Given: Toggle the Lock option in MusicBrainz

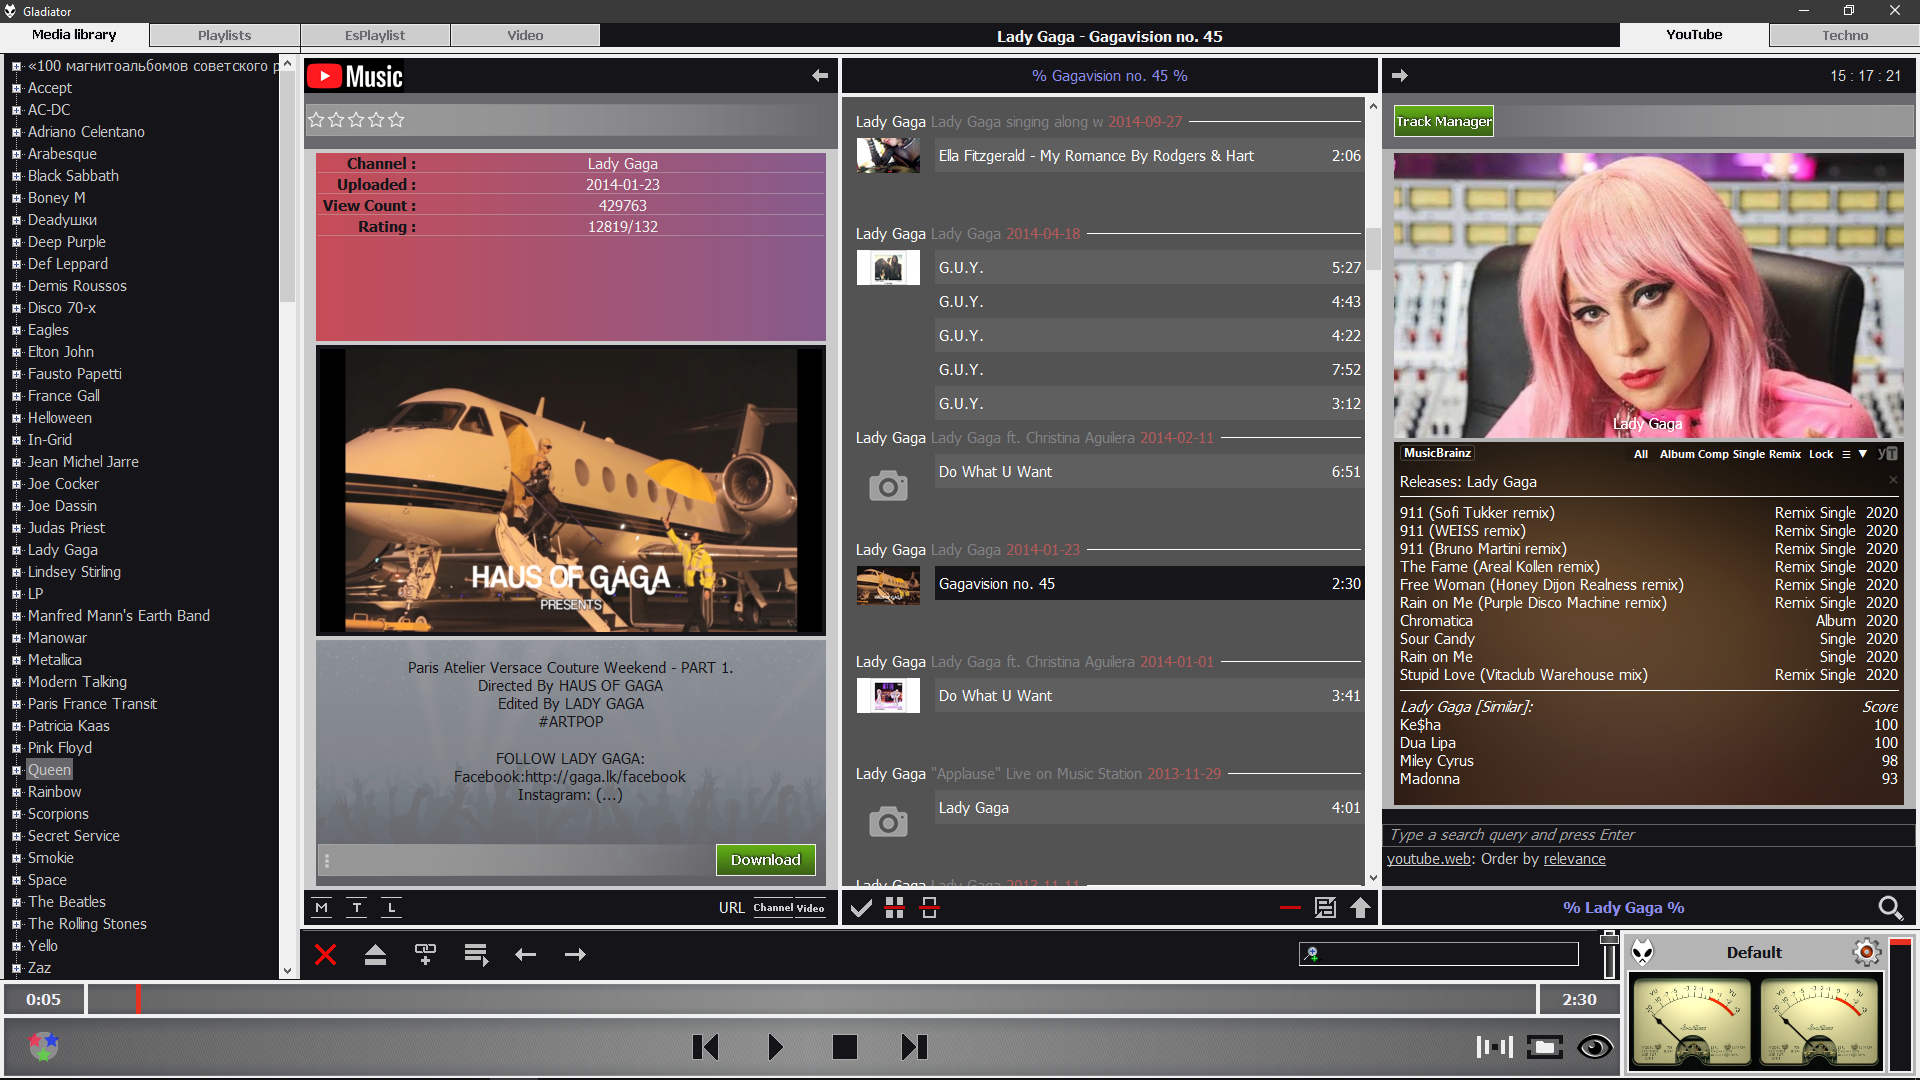Looking at the screenshot, I should (x=1820, y=454).
